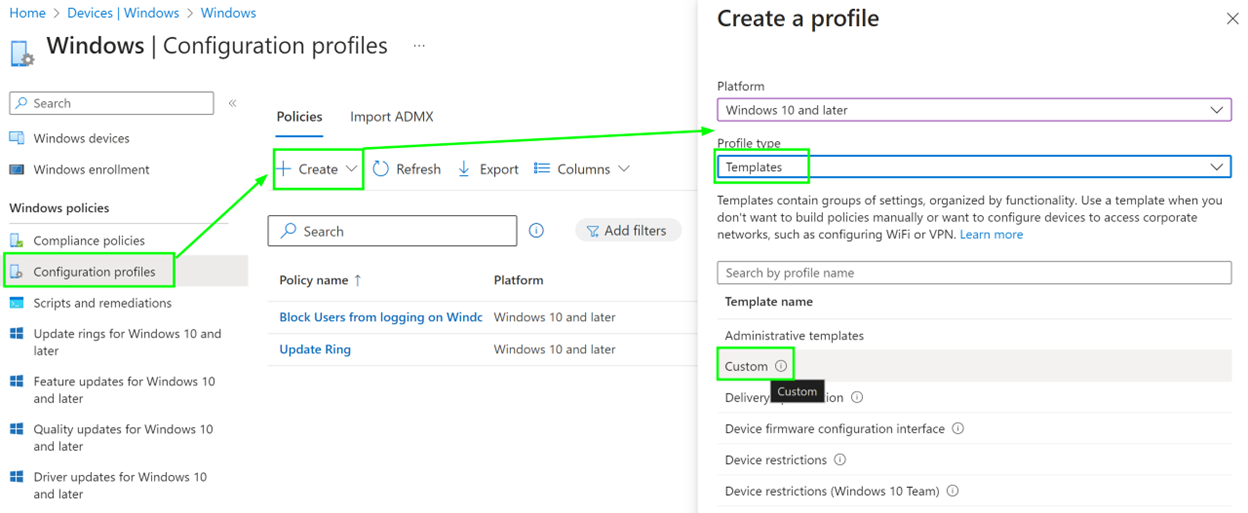The image size is (1248, 513).
Task: Open the Update Ring policy
Action: coord(315,349)
